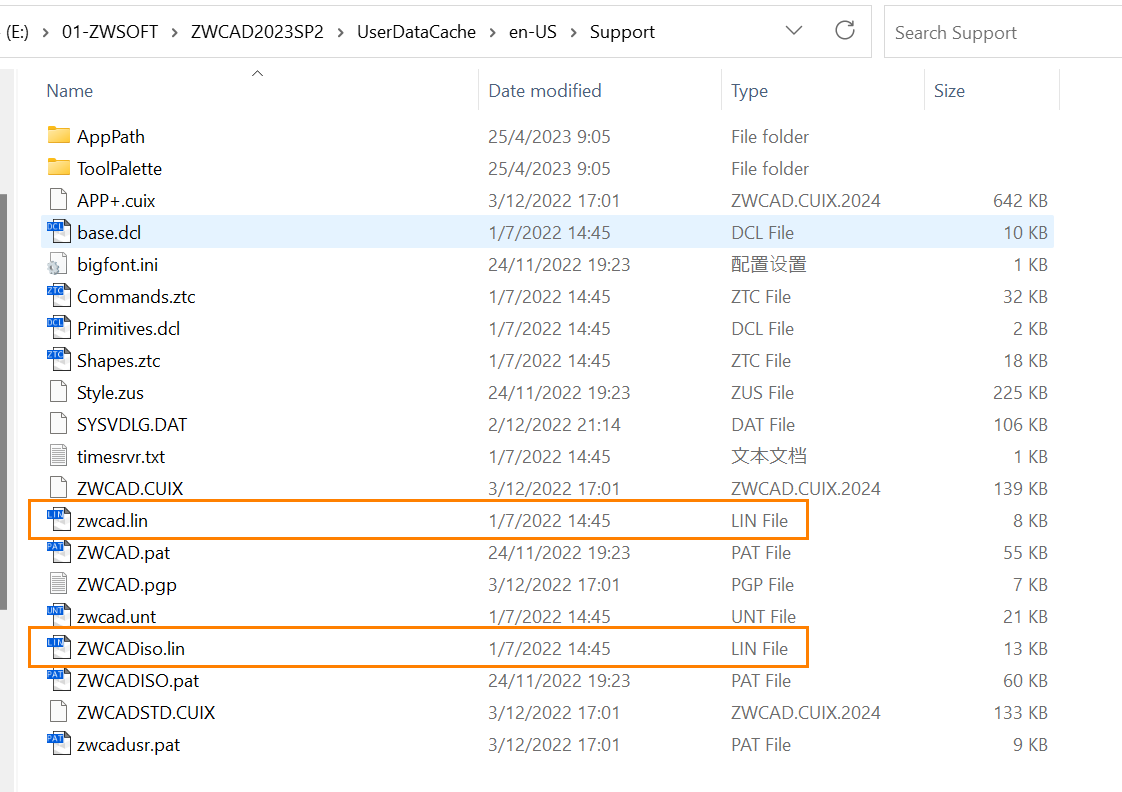Click the 106 KB size of SYSVDLG.DAT
This screenshot has height=792, width=1122.
tap(1020, 425)
